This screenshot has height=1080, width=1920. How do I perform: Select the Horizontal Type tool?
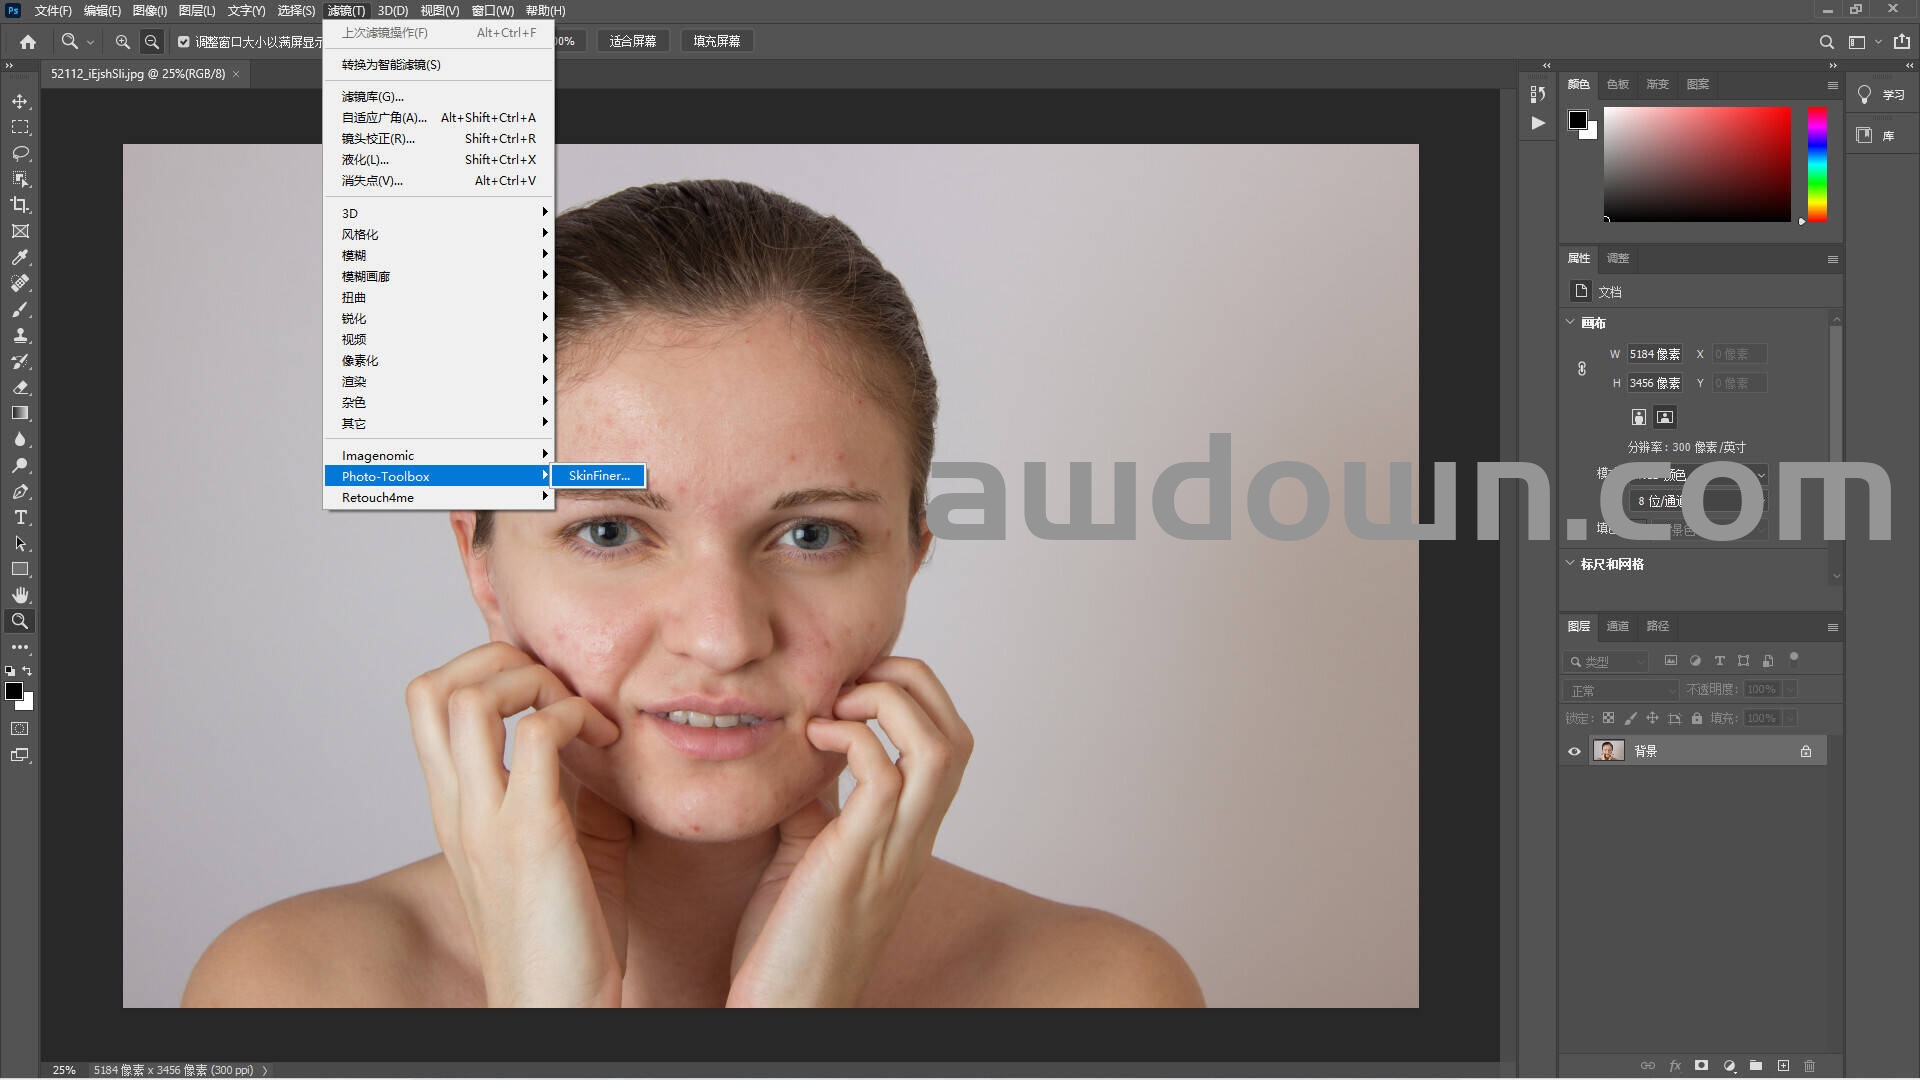[20, 517]
